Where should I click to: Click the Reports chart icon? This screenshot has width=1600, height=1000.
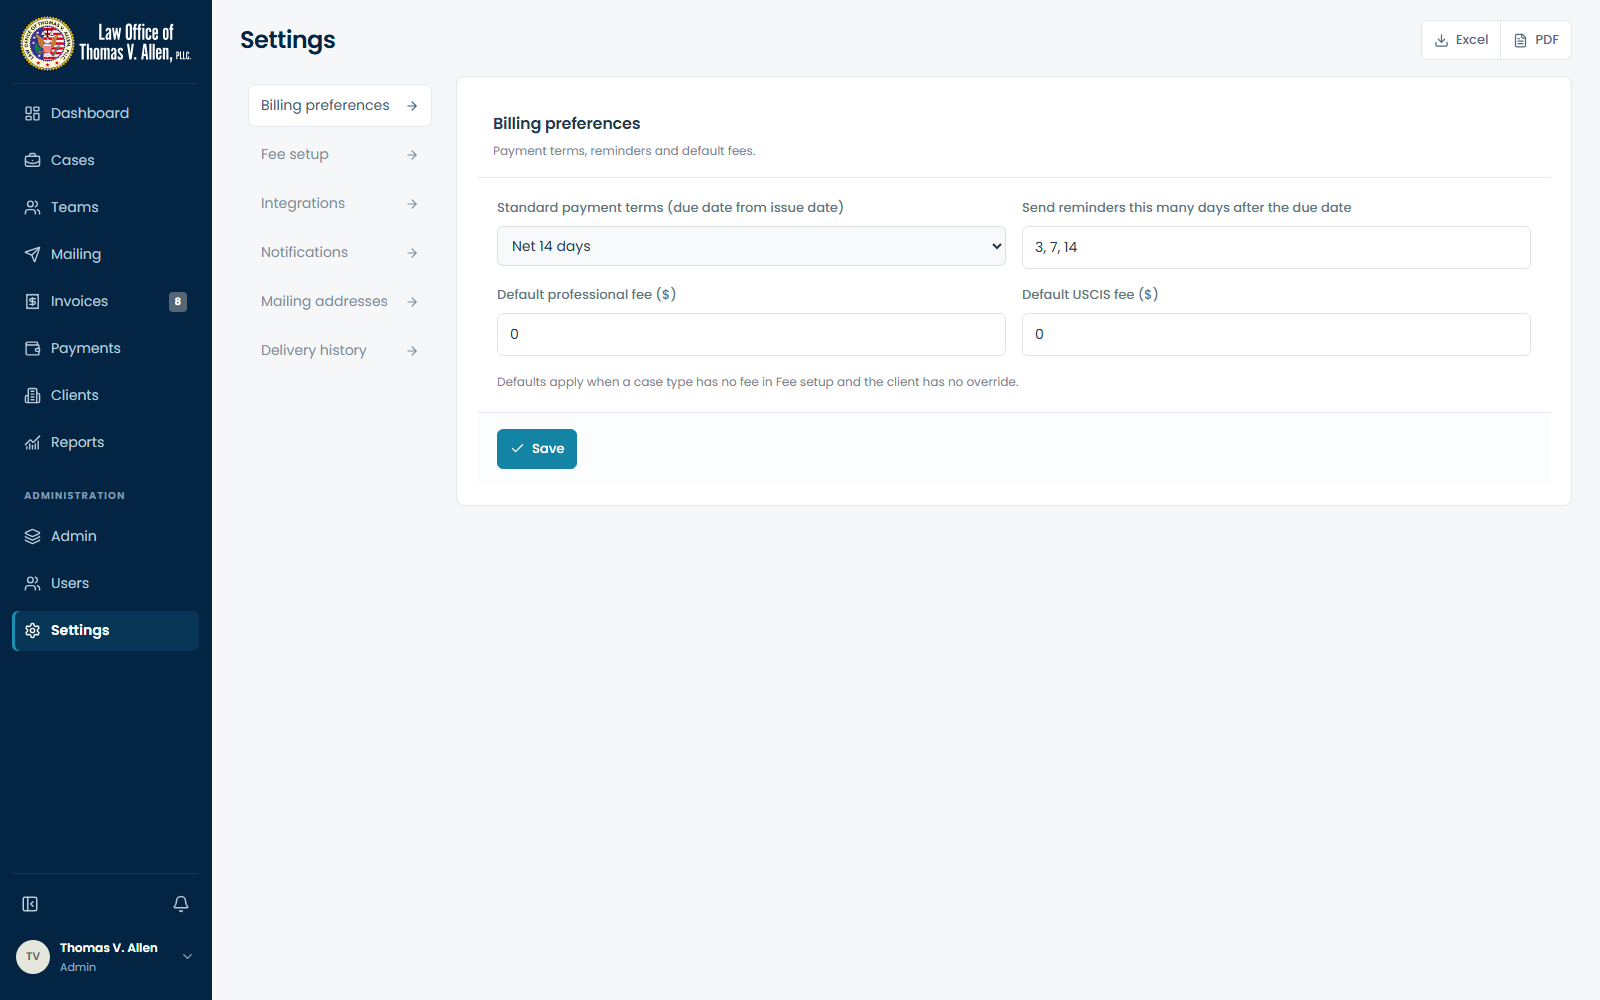[x=32, y=442]
